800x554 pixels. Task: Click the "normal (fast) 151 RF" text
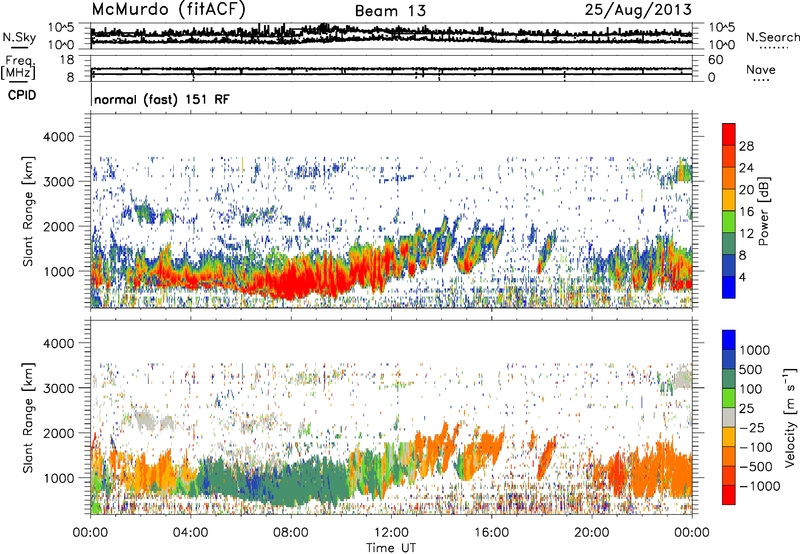(162, 99)
